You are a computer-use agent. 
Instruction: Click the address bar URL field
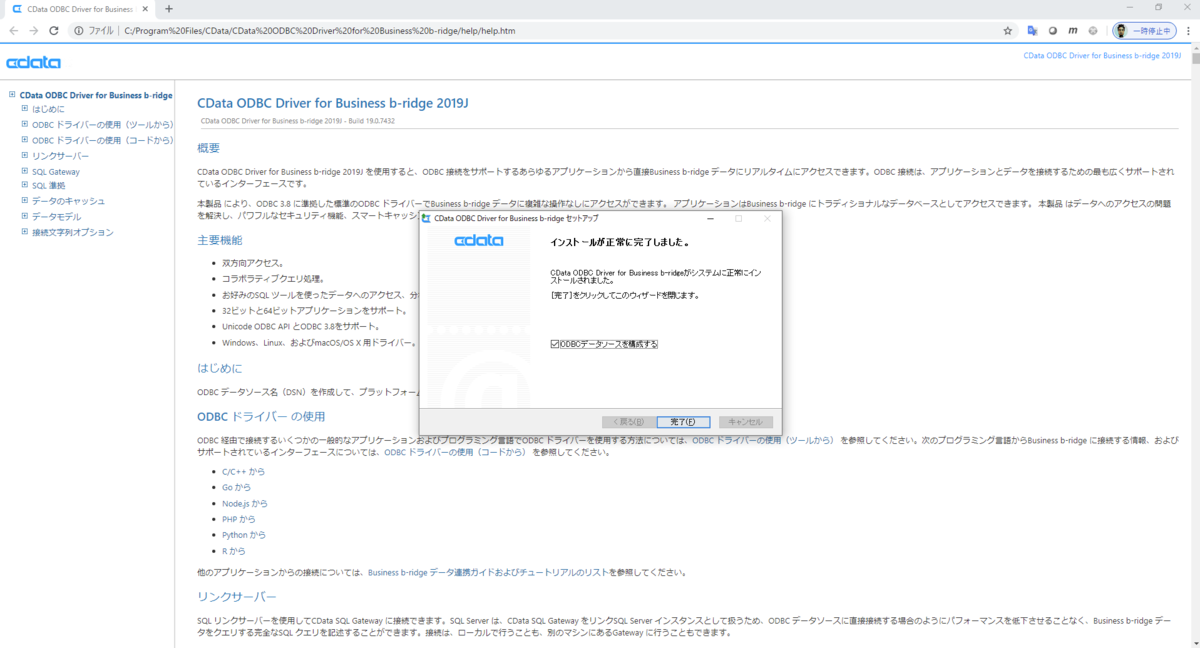(x=540, y=31)
